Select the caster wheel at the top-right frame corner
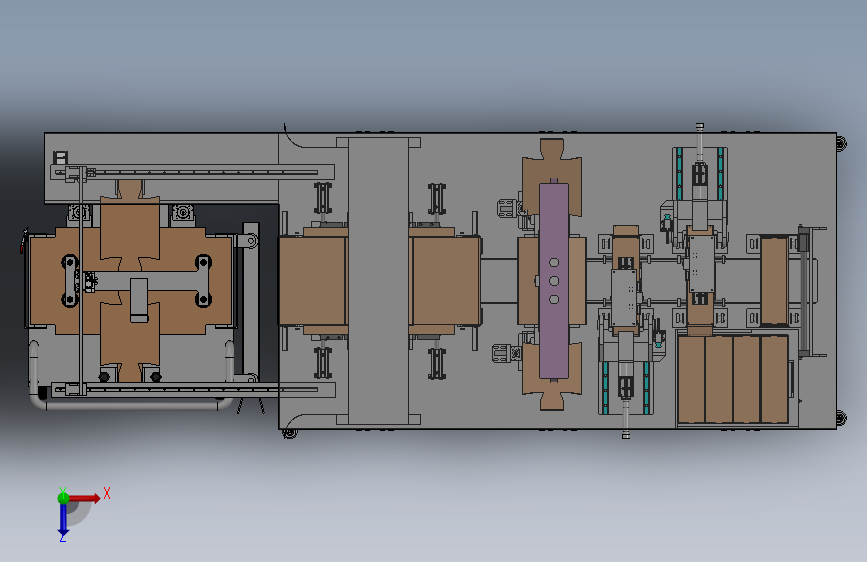867x562 pixels. click(x=840, y=143)
